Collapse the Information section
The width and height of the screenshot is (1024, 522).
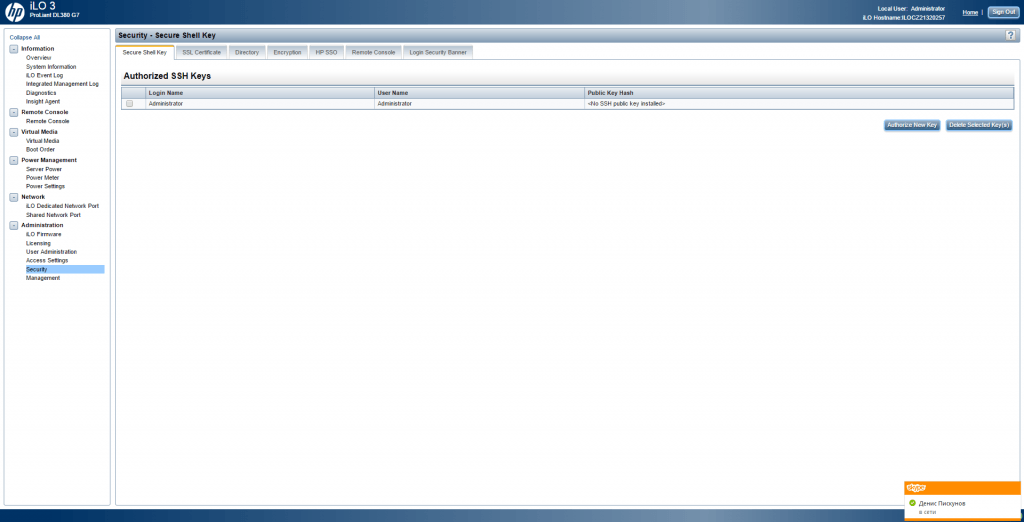click(x=14, y=49)
